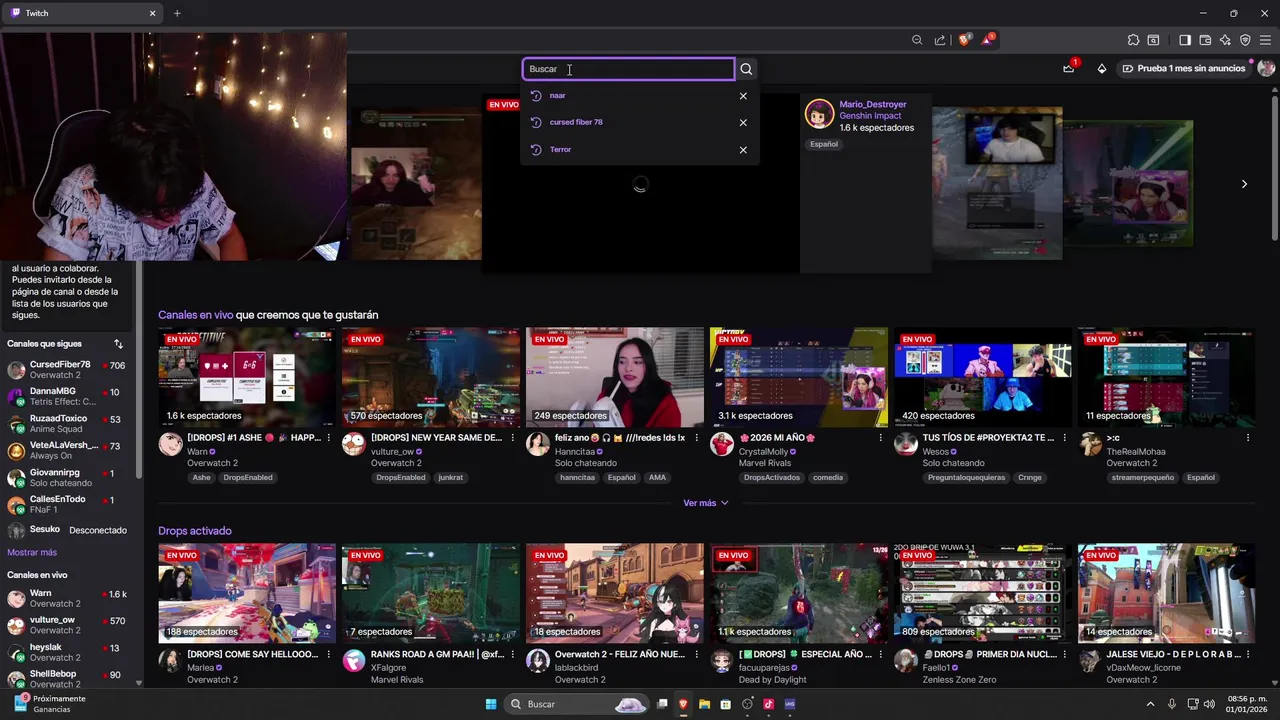Show hidden system tray icons

tap(1150, 704)
